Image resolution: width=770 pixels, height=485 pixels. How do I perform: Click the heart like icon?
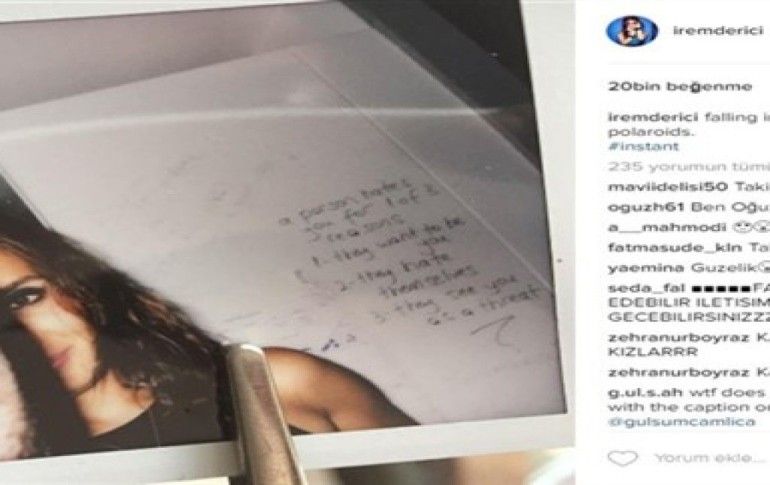tap(623, 458)
